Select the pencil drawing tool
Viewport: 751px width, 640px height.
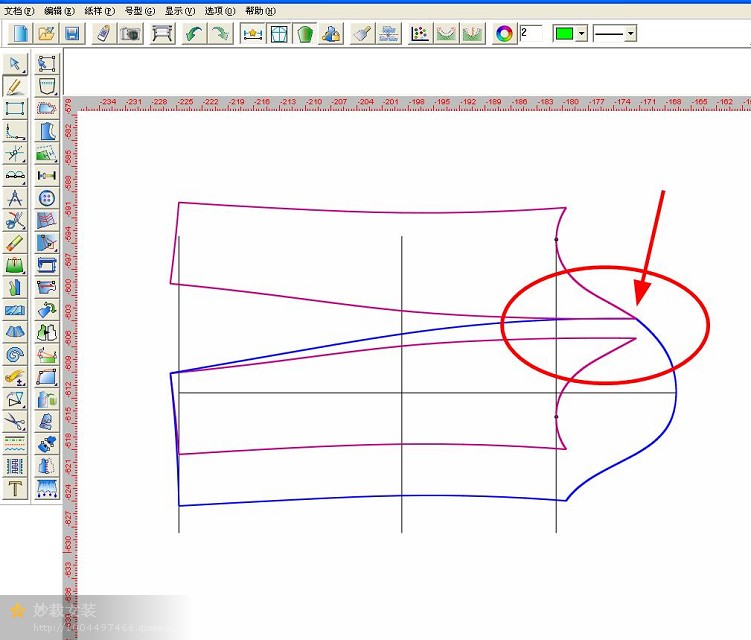pos(15,86)
